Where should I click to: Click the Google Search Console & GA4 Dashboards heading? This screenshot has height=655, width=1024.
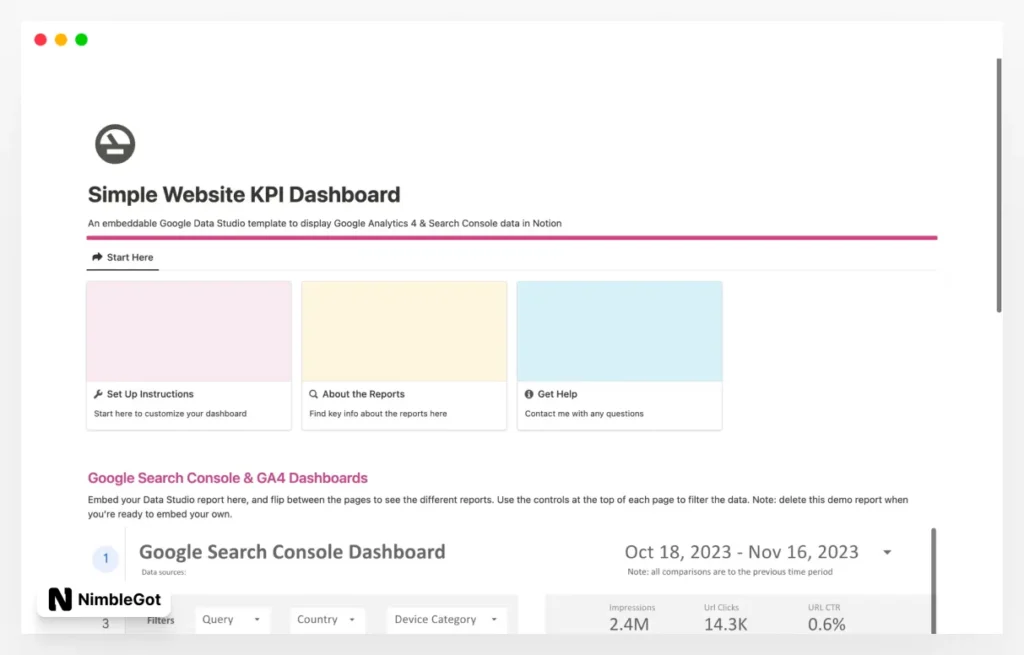point(227,478)
